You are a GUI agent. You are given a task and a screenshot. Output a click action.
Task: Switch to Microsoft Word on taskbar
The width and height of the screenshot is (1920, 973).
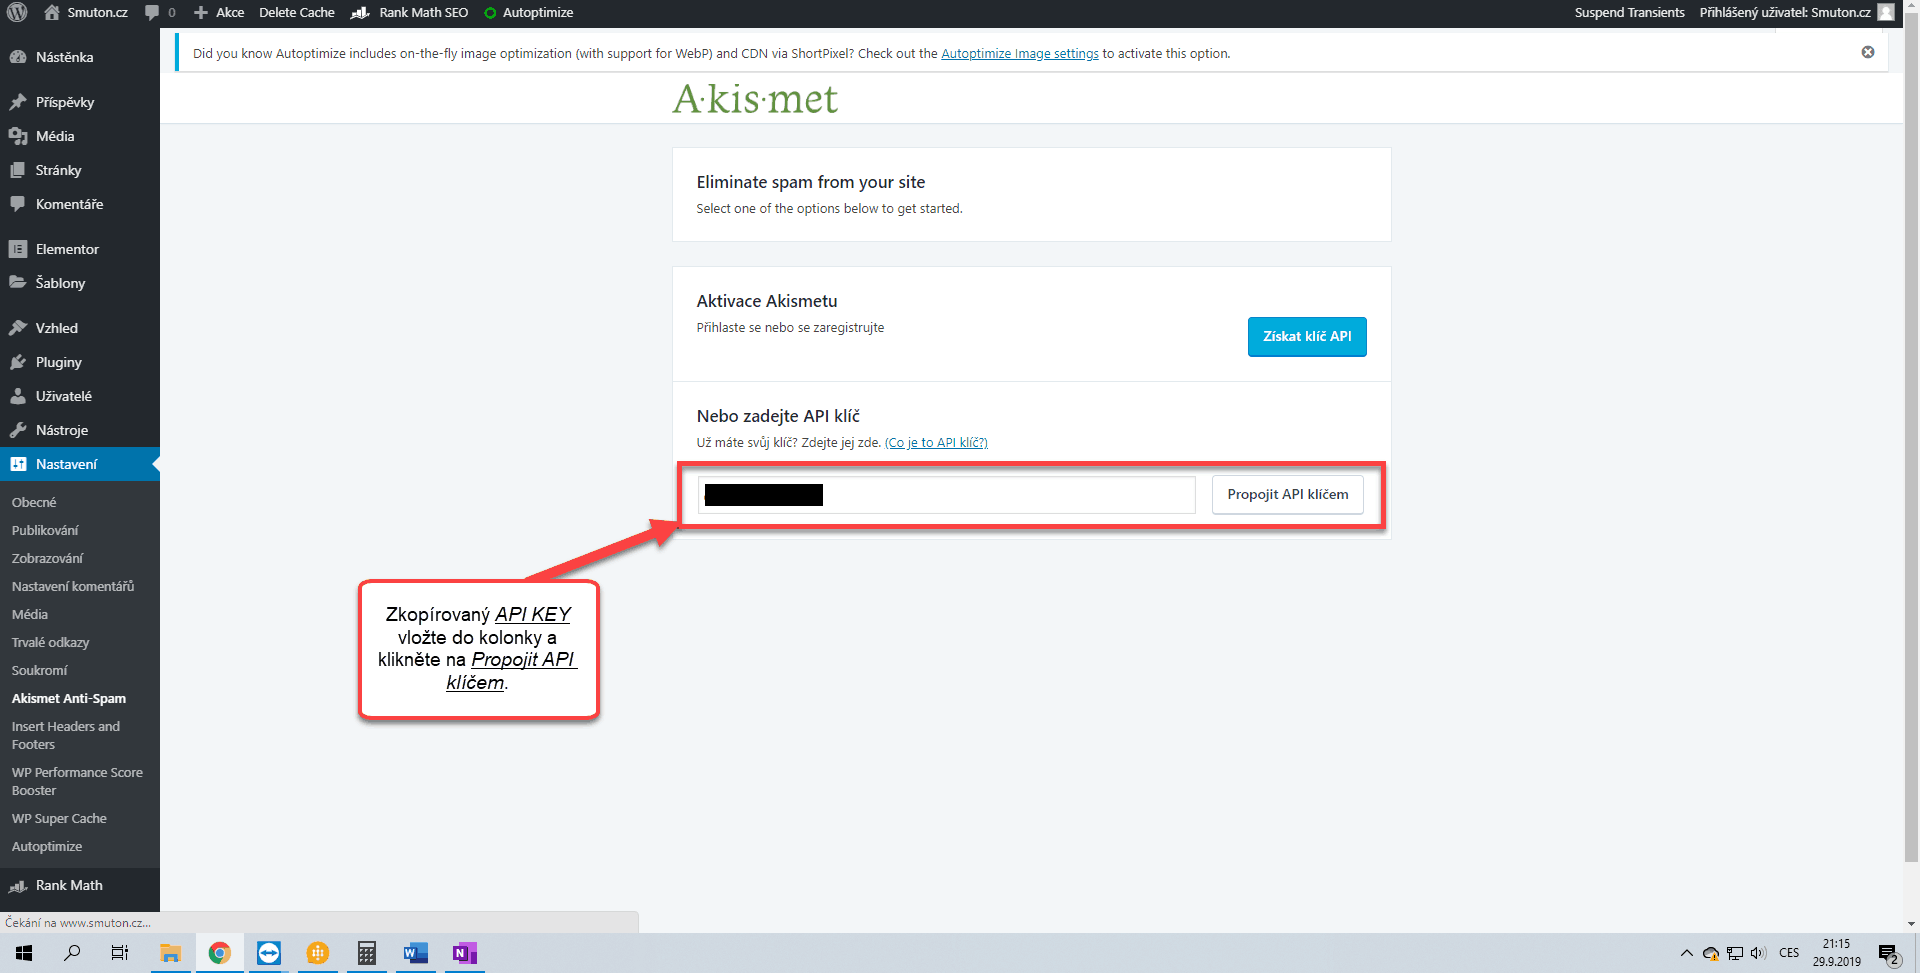pos(415,953)
